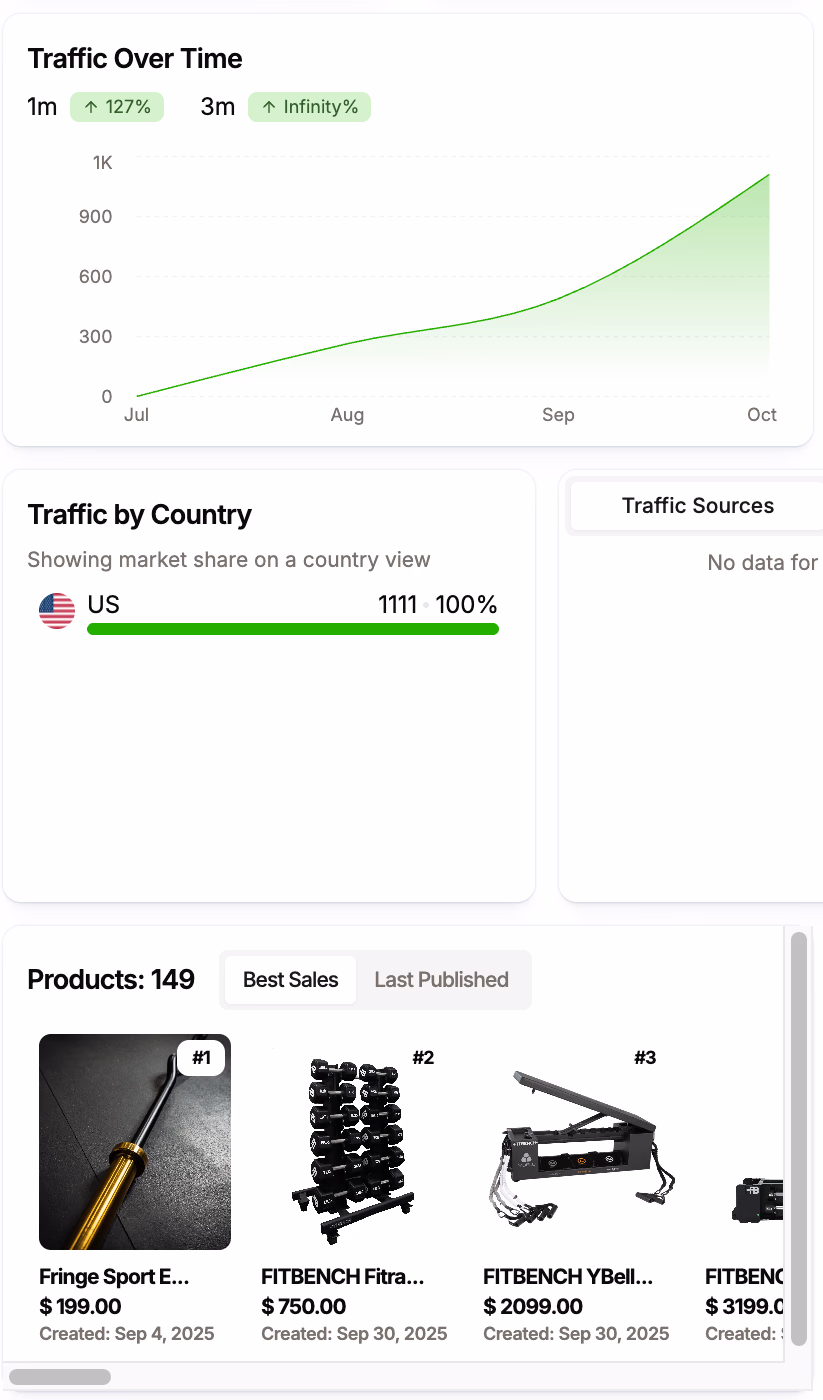Click the #2 rank label above the dumbbell rack
The image size is (823, 1400).
(x=423, y=1057)
